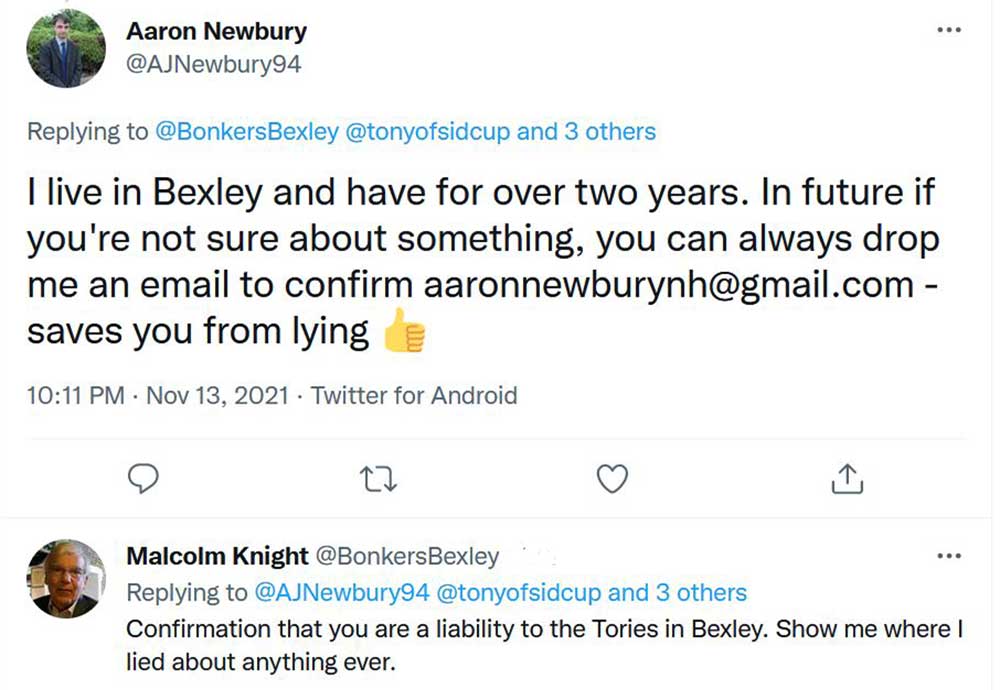Click the 10:11 PM · Nov 13, 2021 timestamp
Screen dimensions: 1000x690
point(159,395)
